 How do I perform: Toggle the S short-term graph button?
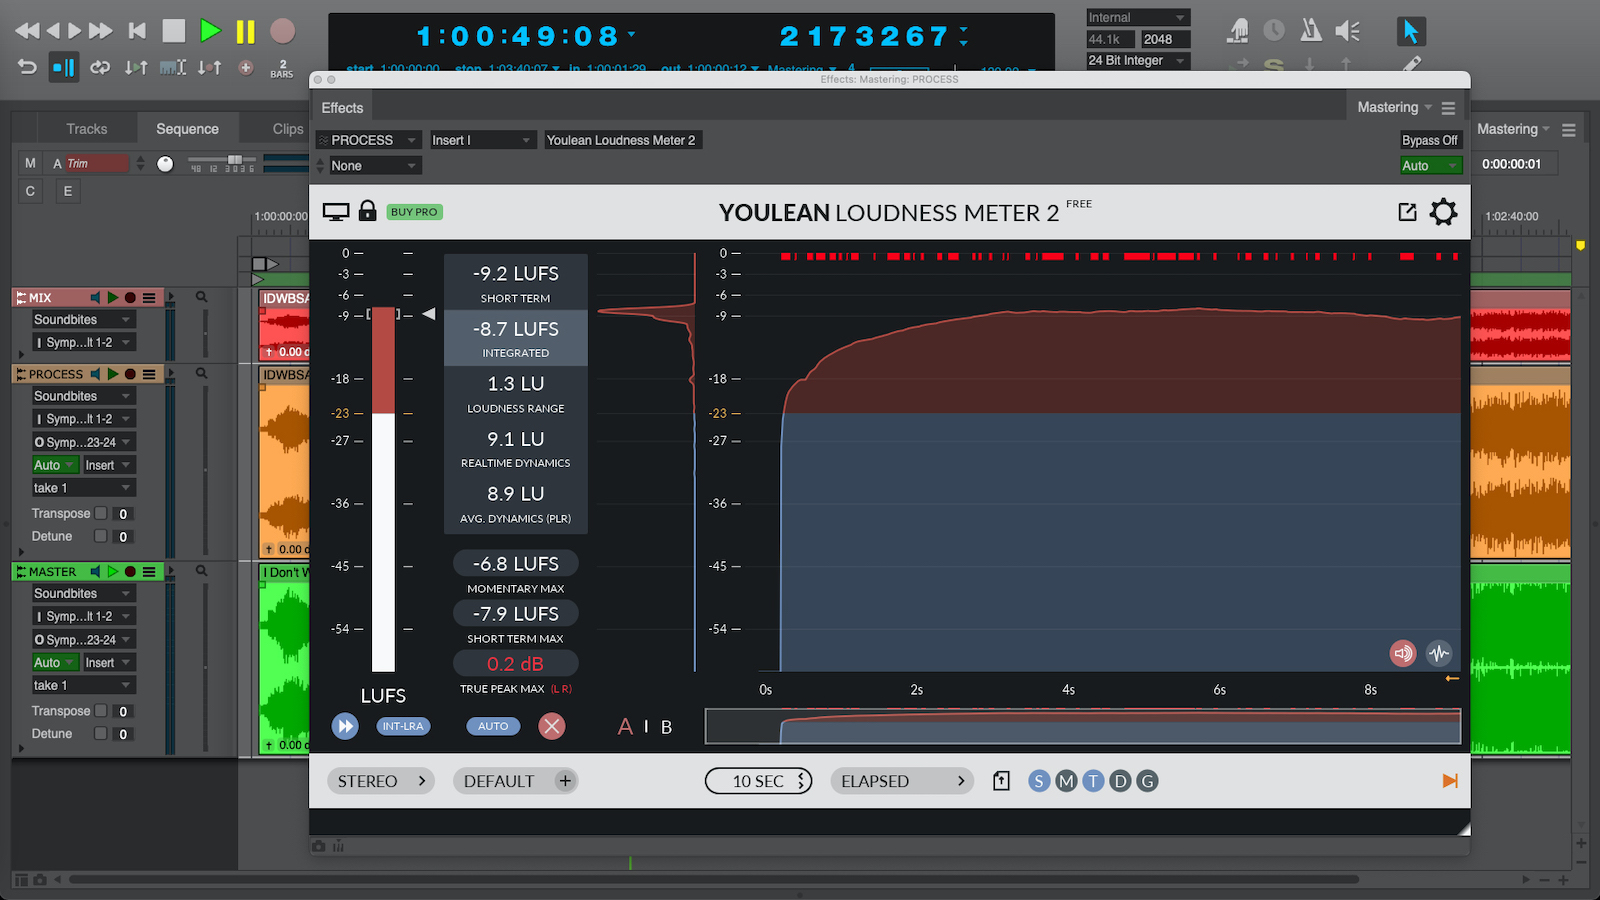click(1039, 781)
